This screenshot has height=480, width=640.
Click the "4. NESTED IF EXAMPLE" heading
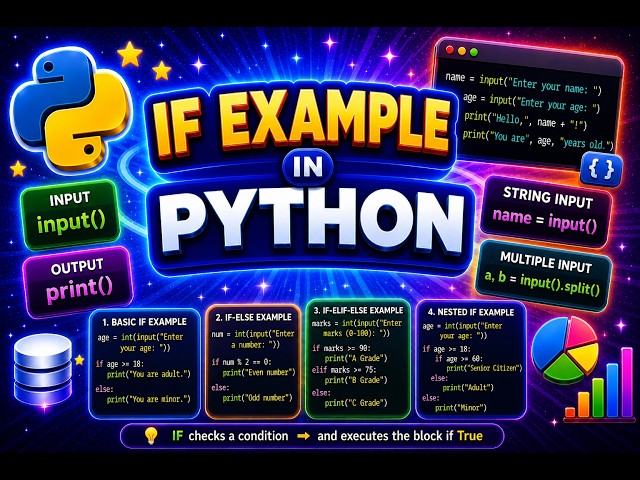471,312
